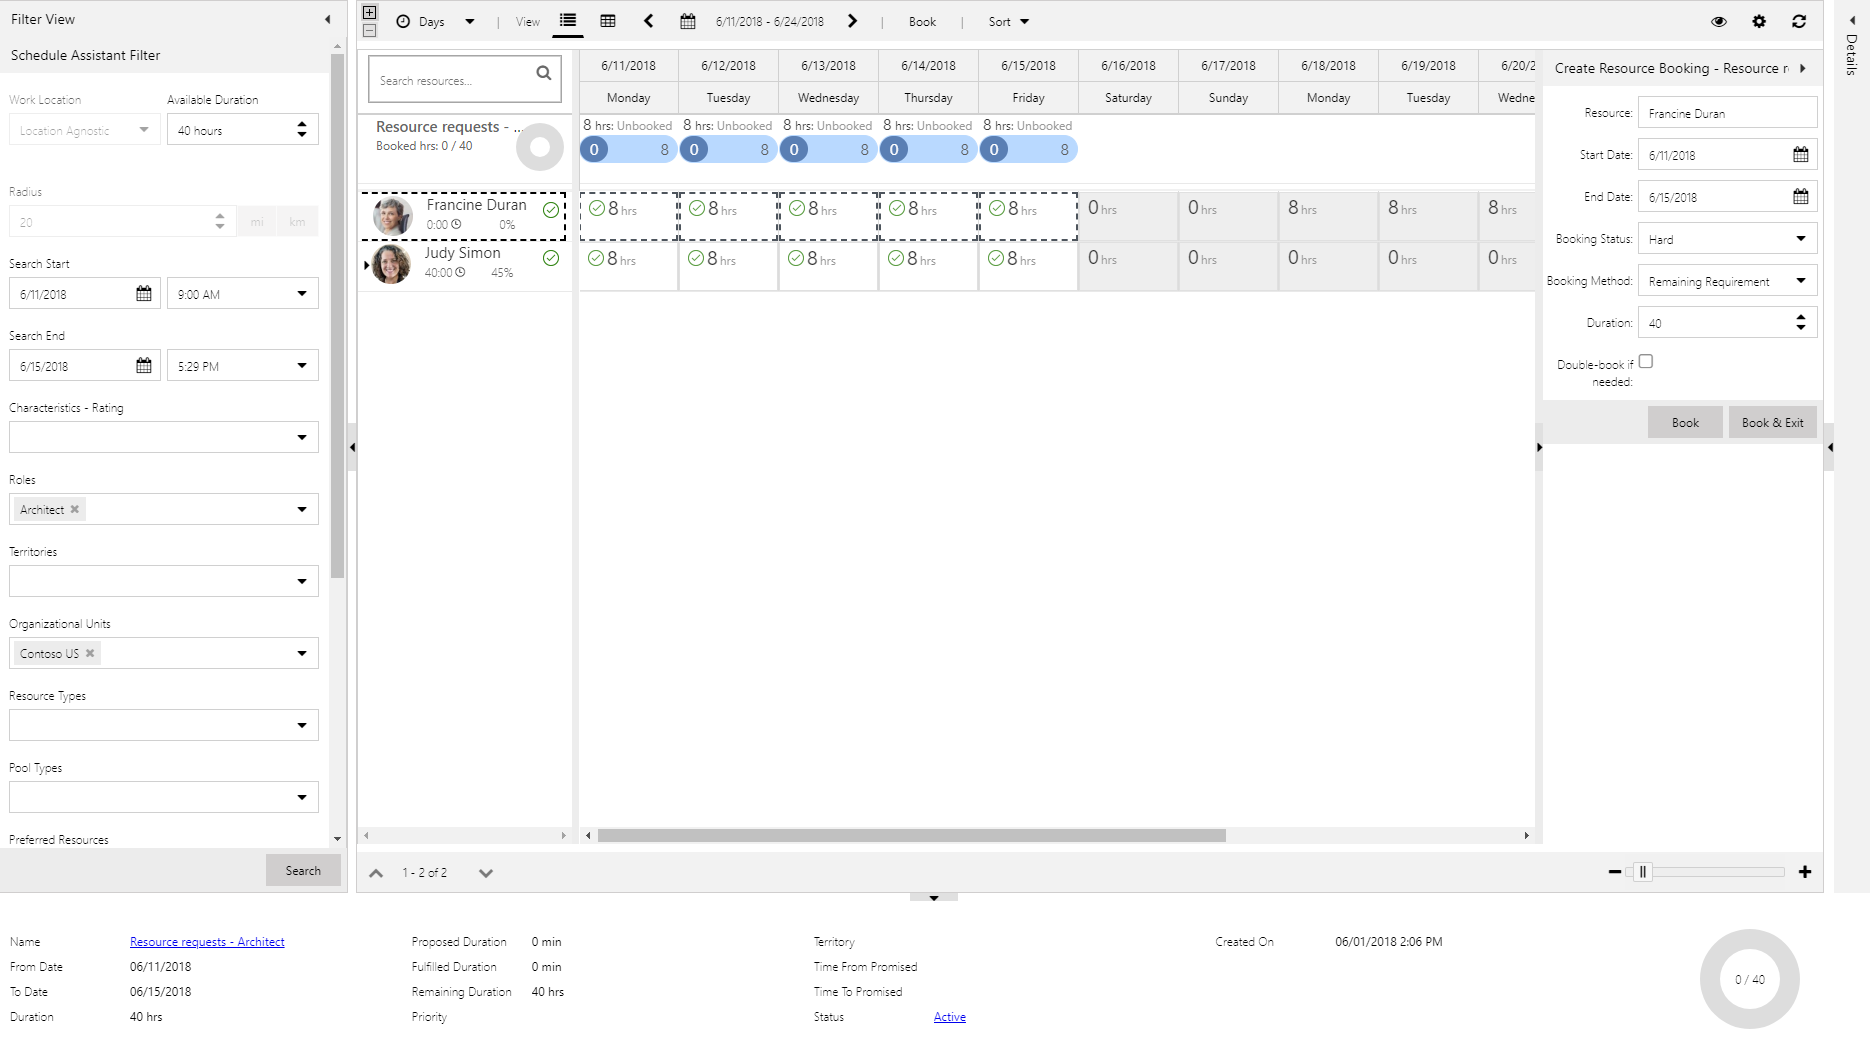The height and width of the screenshot is (1061, 1870).
Task: Open Territories filter dropdown
Action: [302, 581]
